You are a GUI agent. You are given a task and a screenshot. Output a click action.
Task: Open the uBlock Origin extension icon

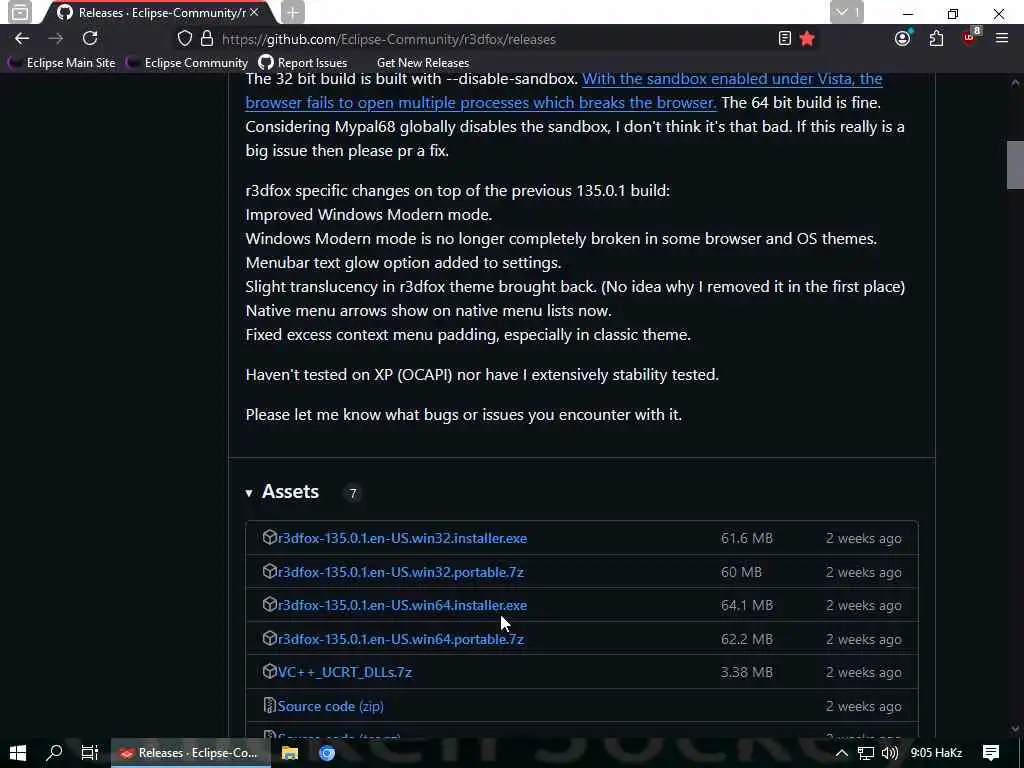click(970, 38)
